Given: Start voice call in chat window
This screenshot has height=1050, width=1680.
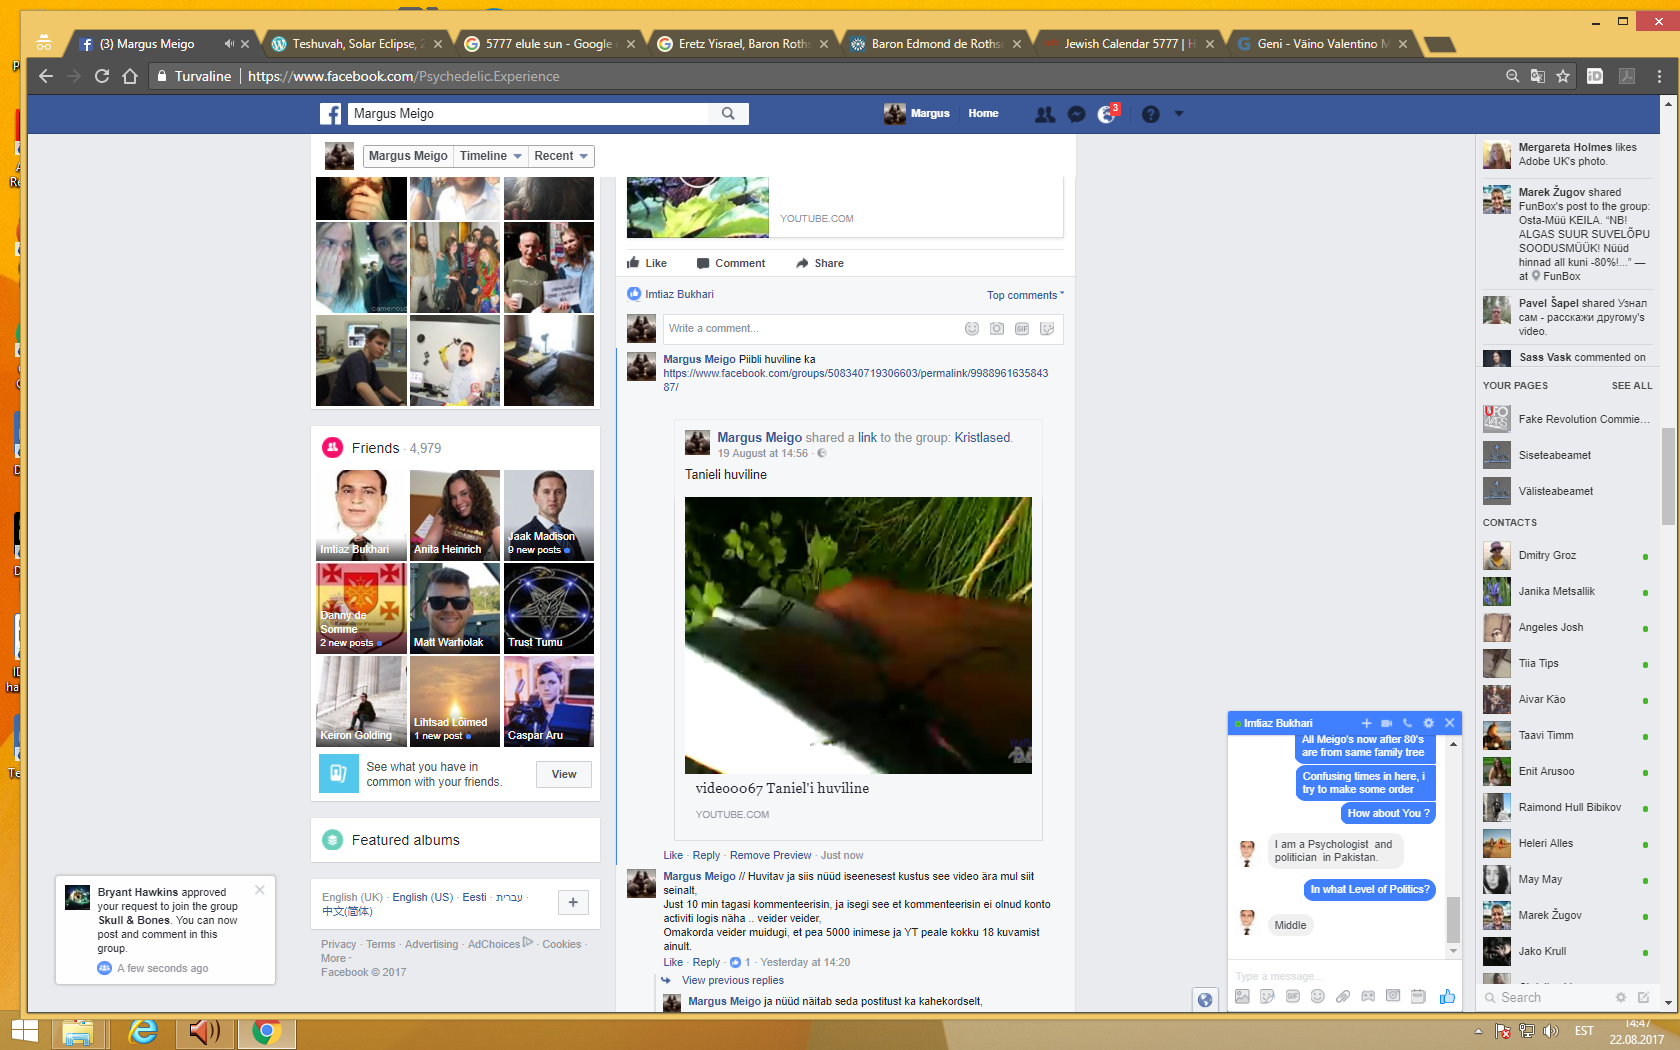Looking at the screenshot, I should coord(1407,723).
